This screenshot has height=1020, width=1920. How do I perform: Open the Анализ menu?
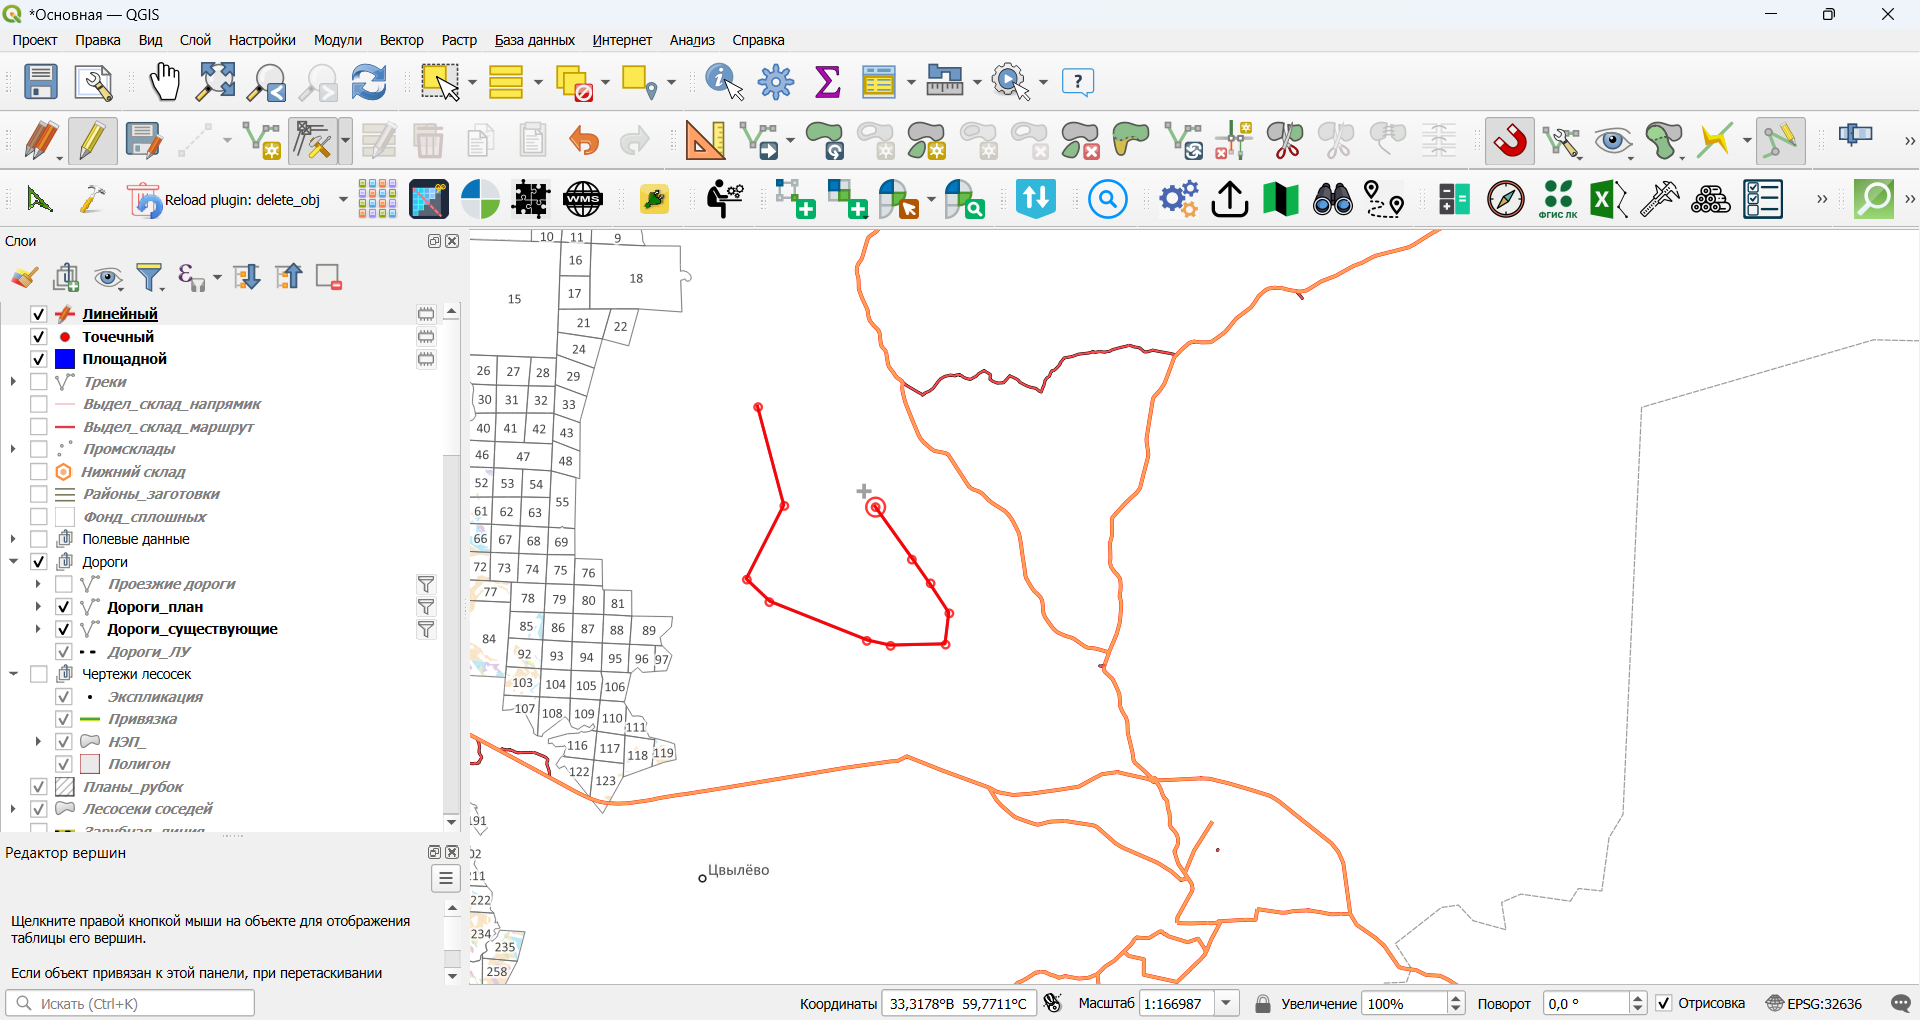click(x=692, y=40)
